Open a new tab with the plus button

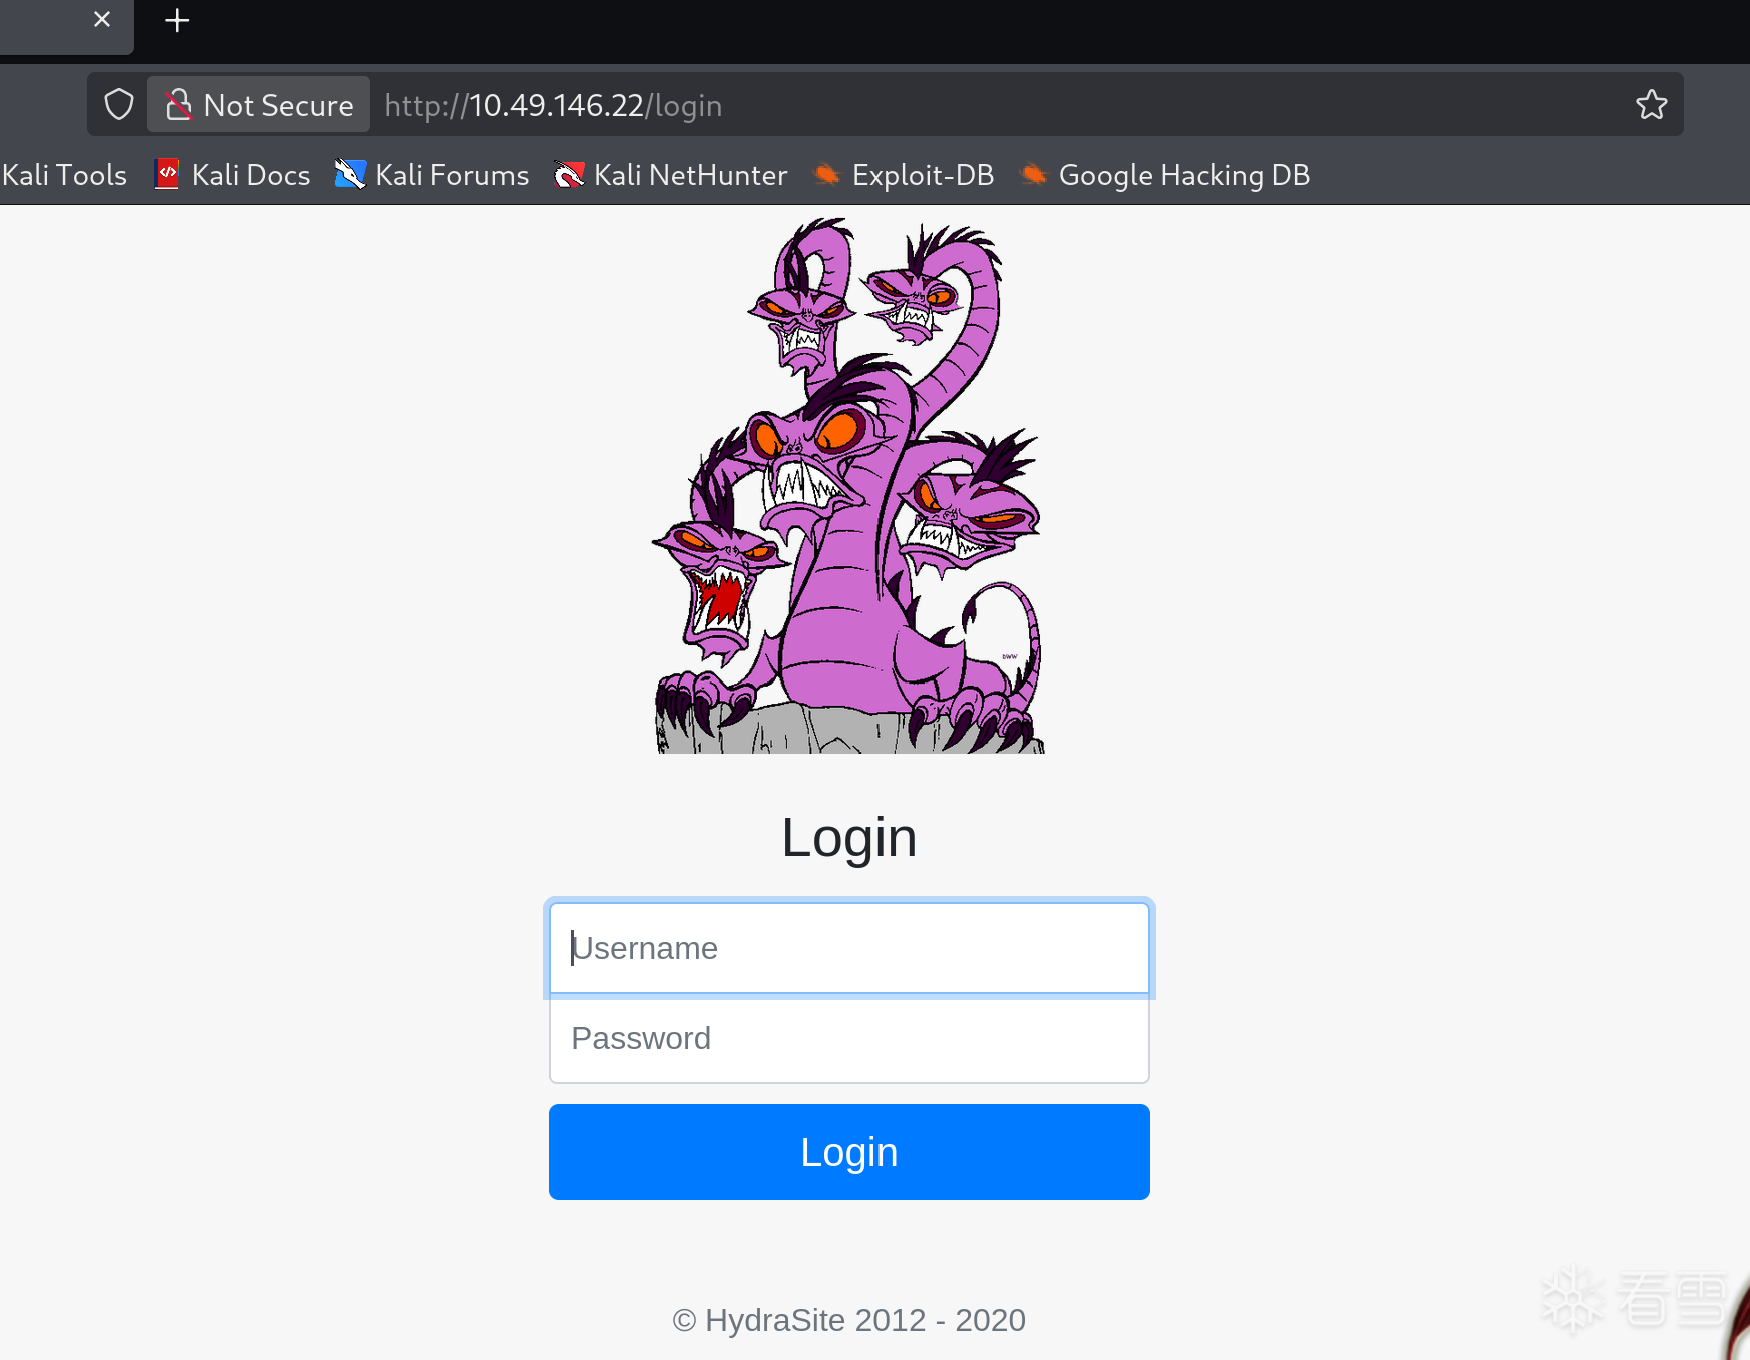pyautogui.click(x=177, y=20)
